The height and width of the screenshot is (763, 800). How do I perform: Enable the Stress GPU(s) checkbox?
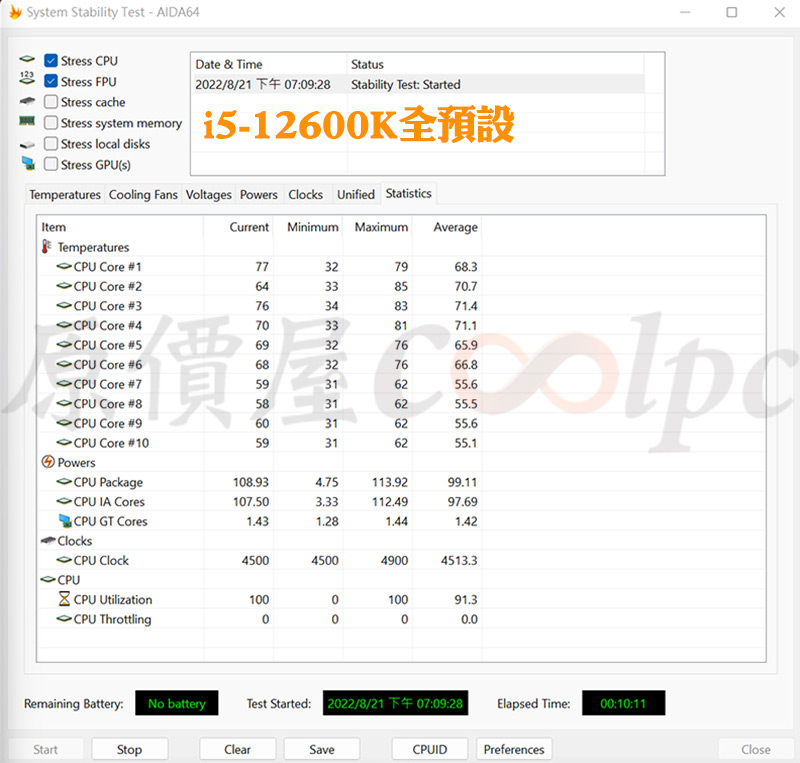pyautogui.click(x=51, y=164)
